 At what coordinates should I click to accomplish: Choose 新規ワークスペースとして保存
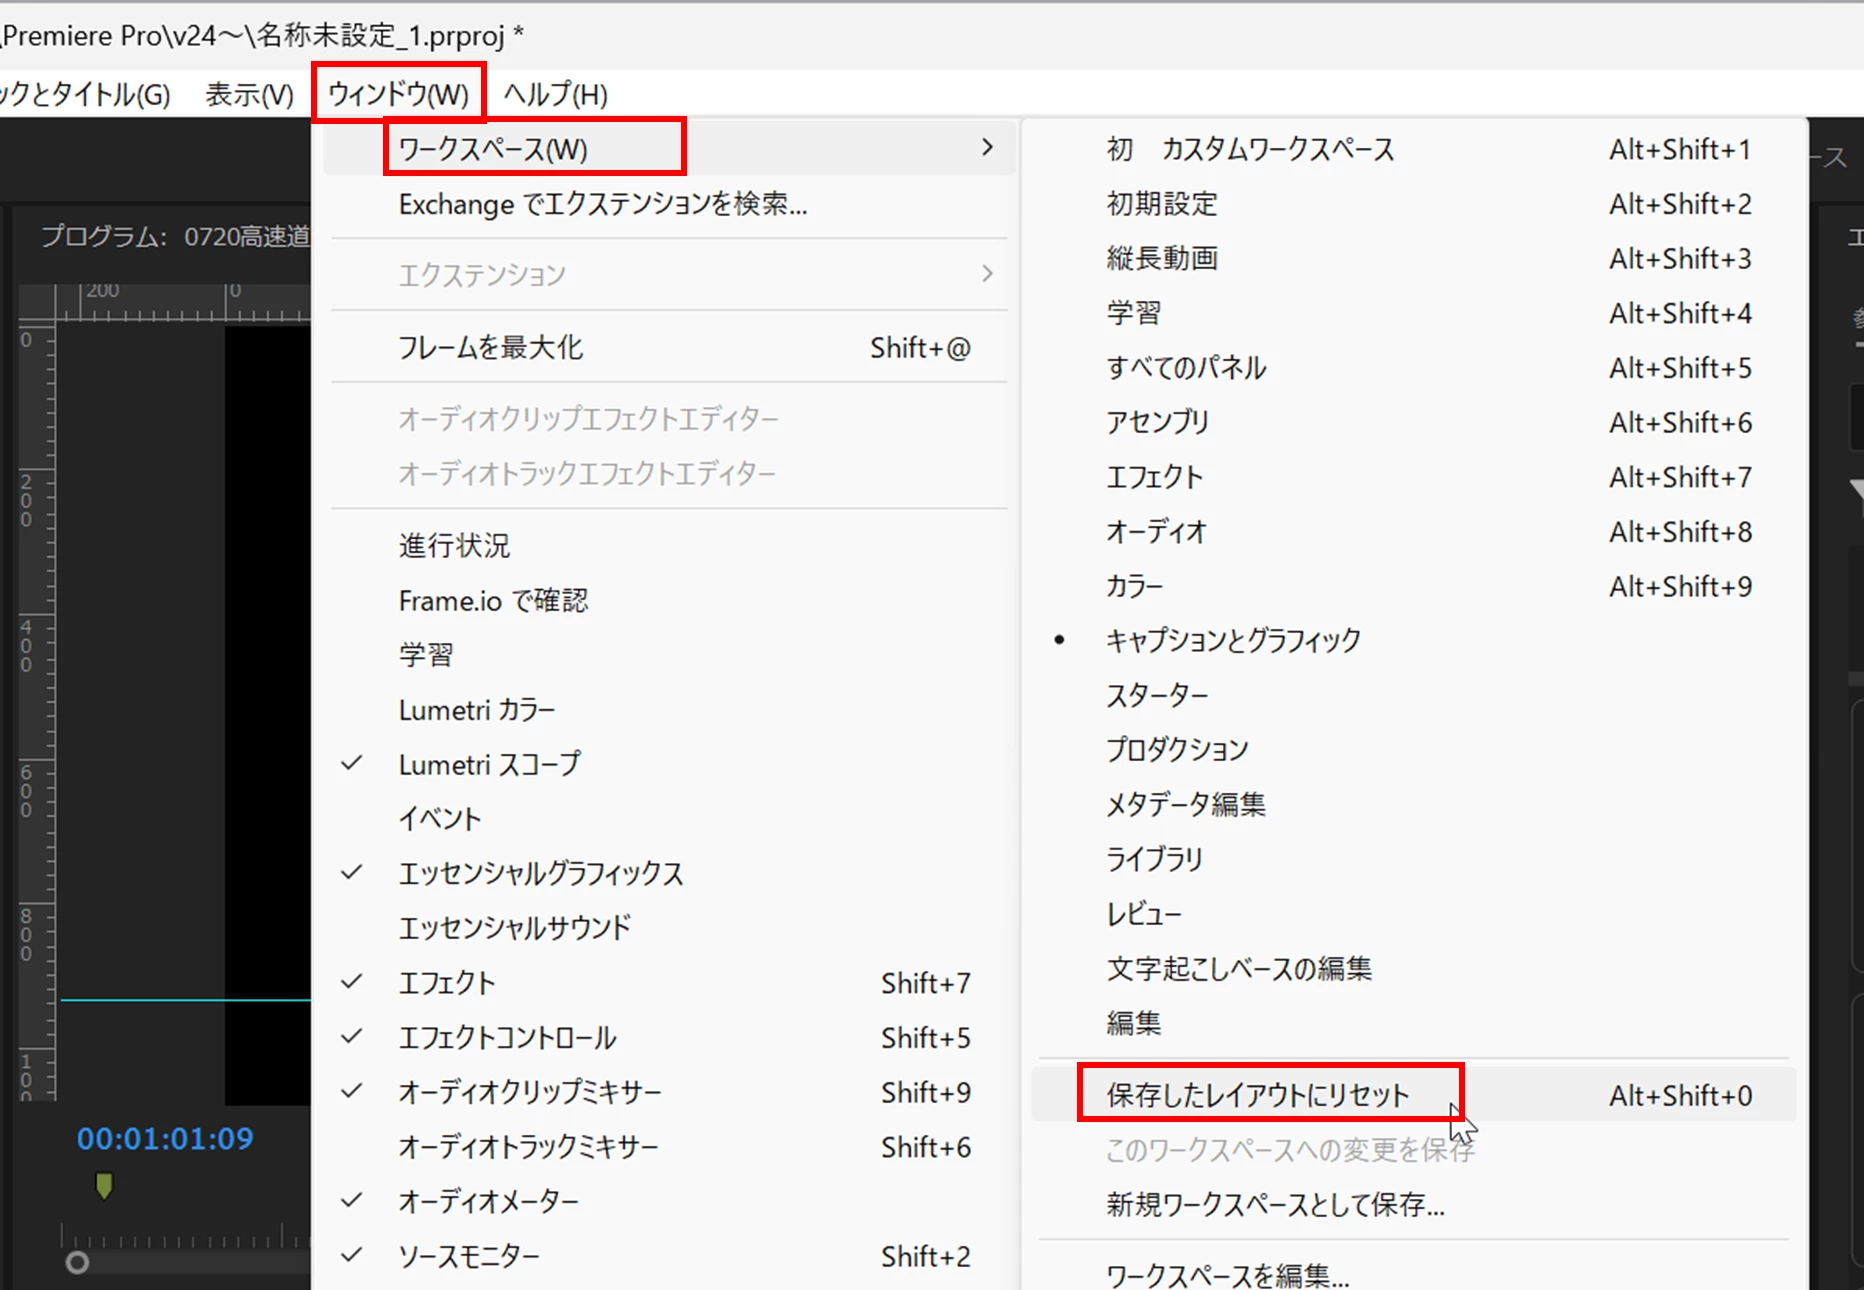point(1414,1204)
